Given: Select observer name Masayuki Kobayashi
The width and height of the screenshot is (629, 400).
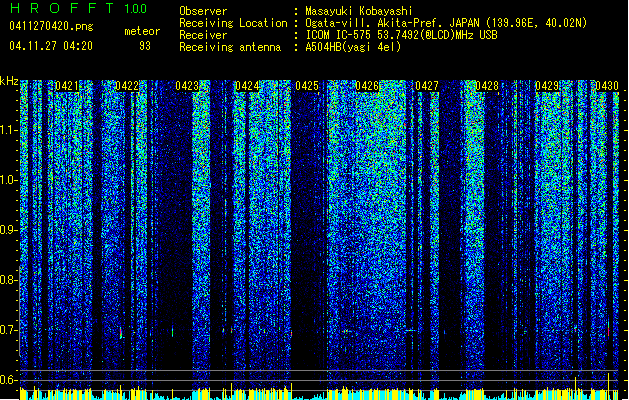Looking at the screenshot, I should 359,11.
